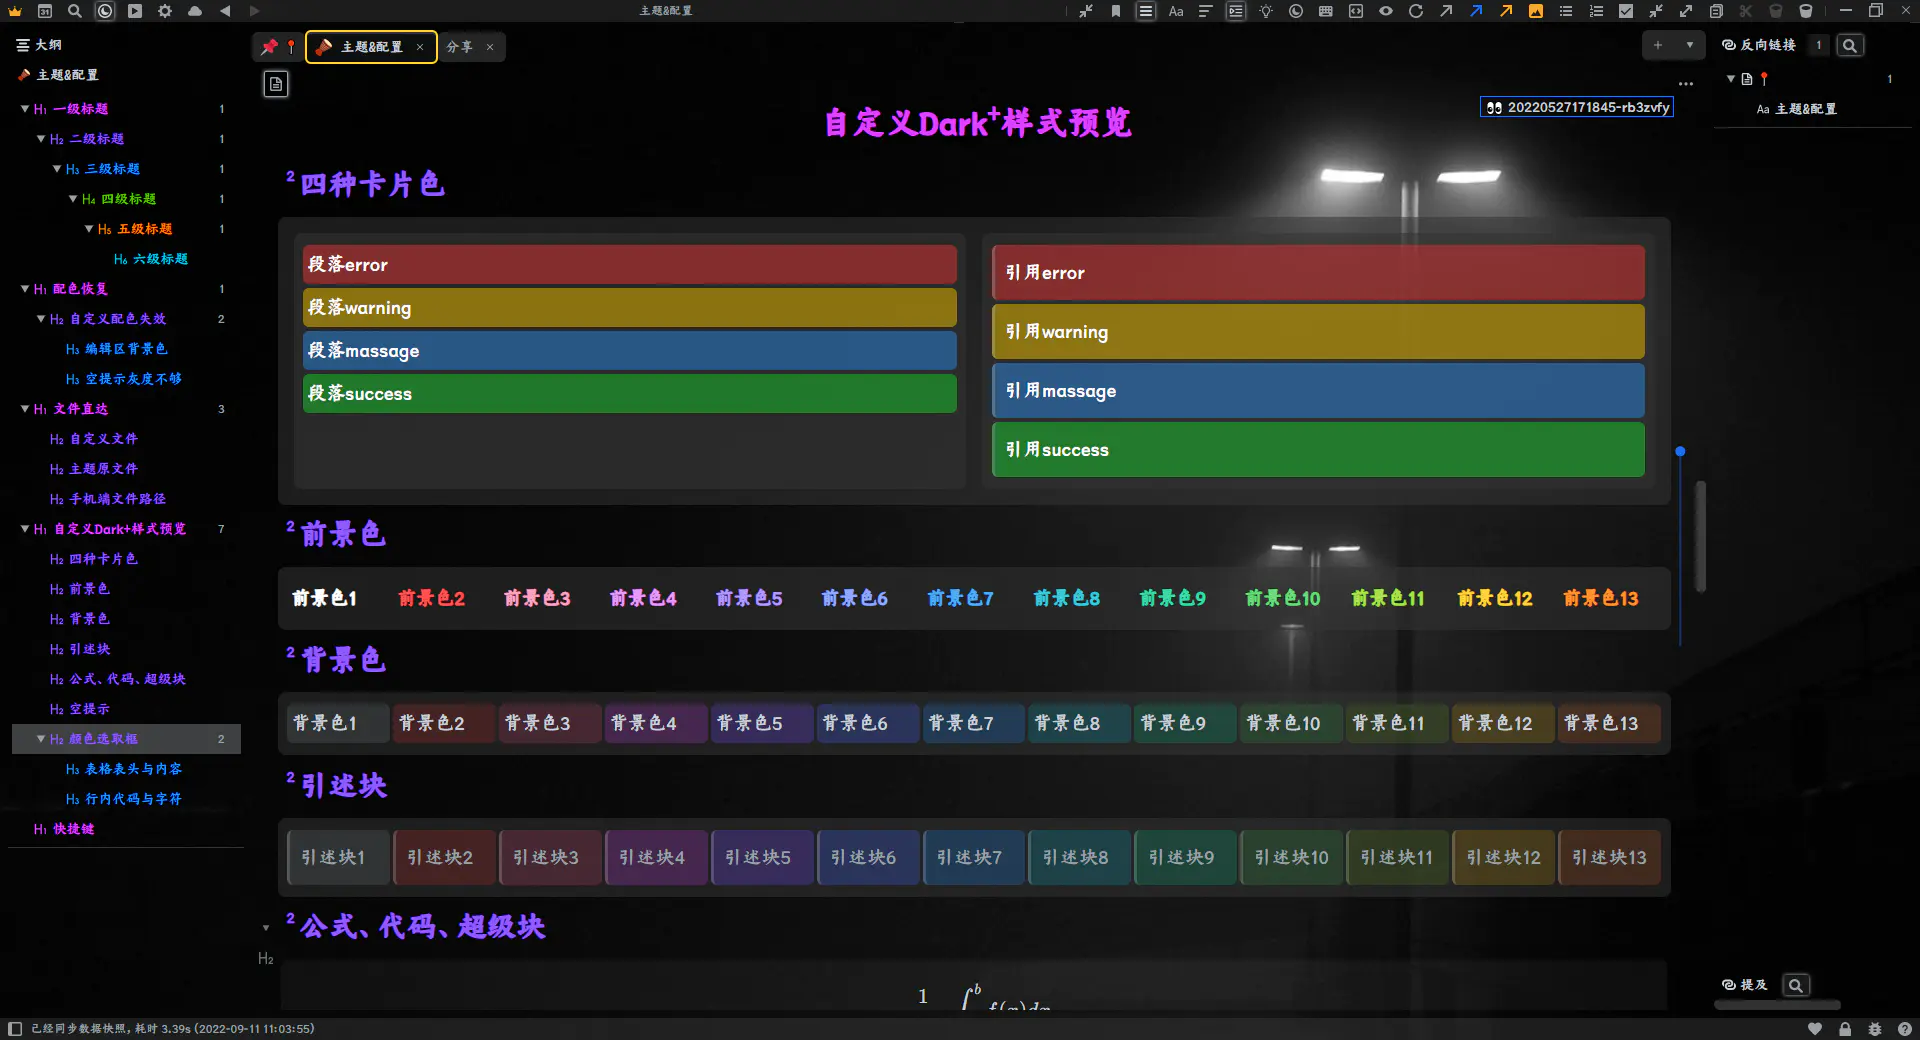1920x1040 pixels.
Task: Click the heart icon in status bar
Action: point(1815,1029)
